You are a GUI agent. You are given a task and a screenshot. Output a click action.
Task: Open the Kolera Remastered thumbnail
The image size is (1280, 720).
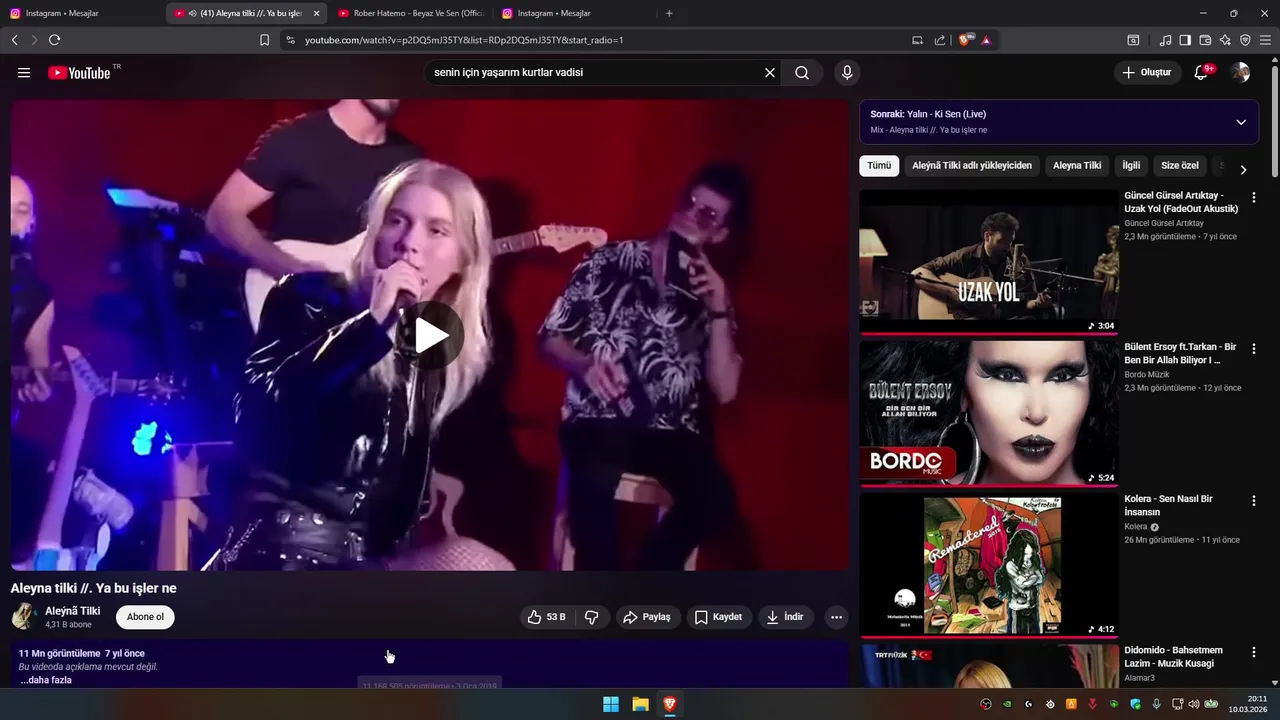[989, 564]
